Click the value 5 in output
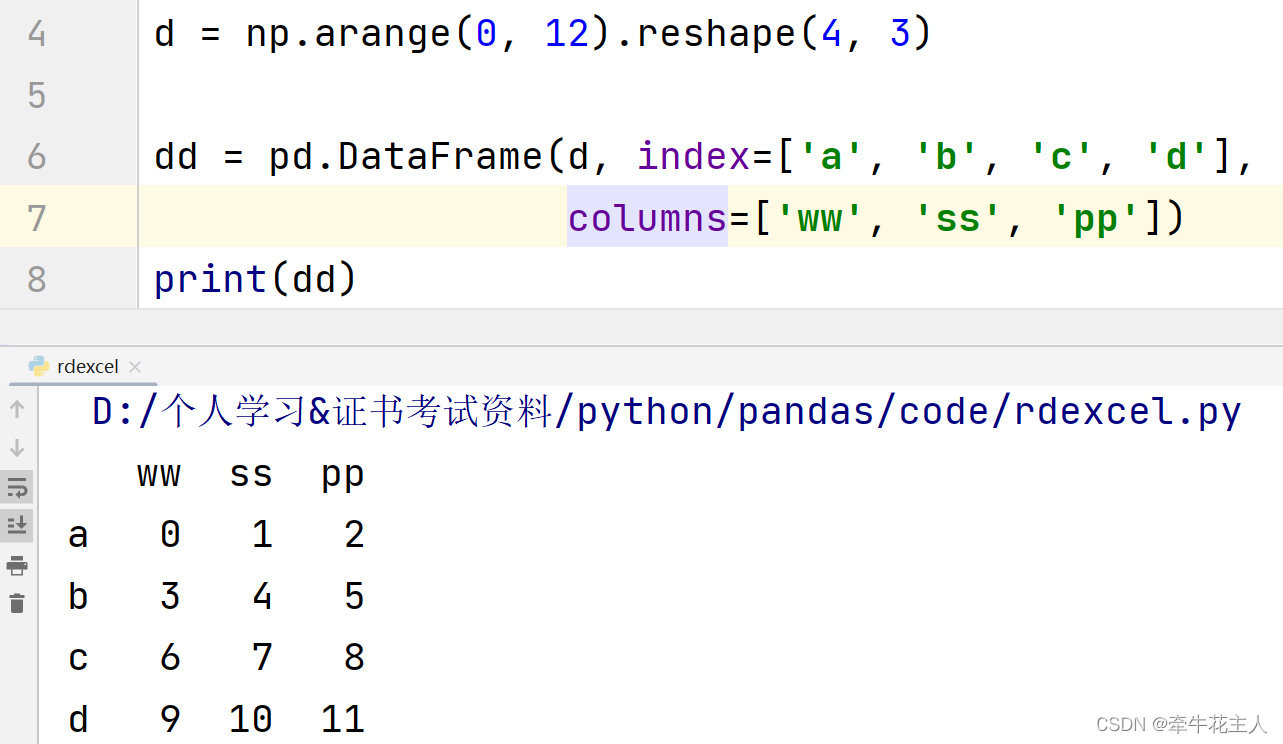 (x=354, y=597)
